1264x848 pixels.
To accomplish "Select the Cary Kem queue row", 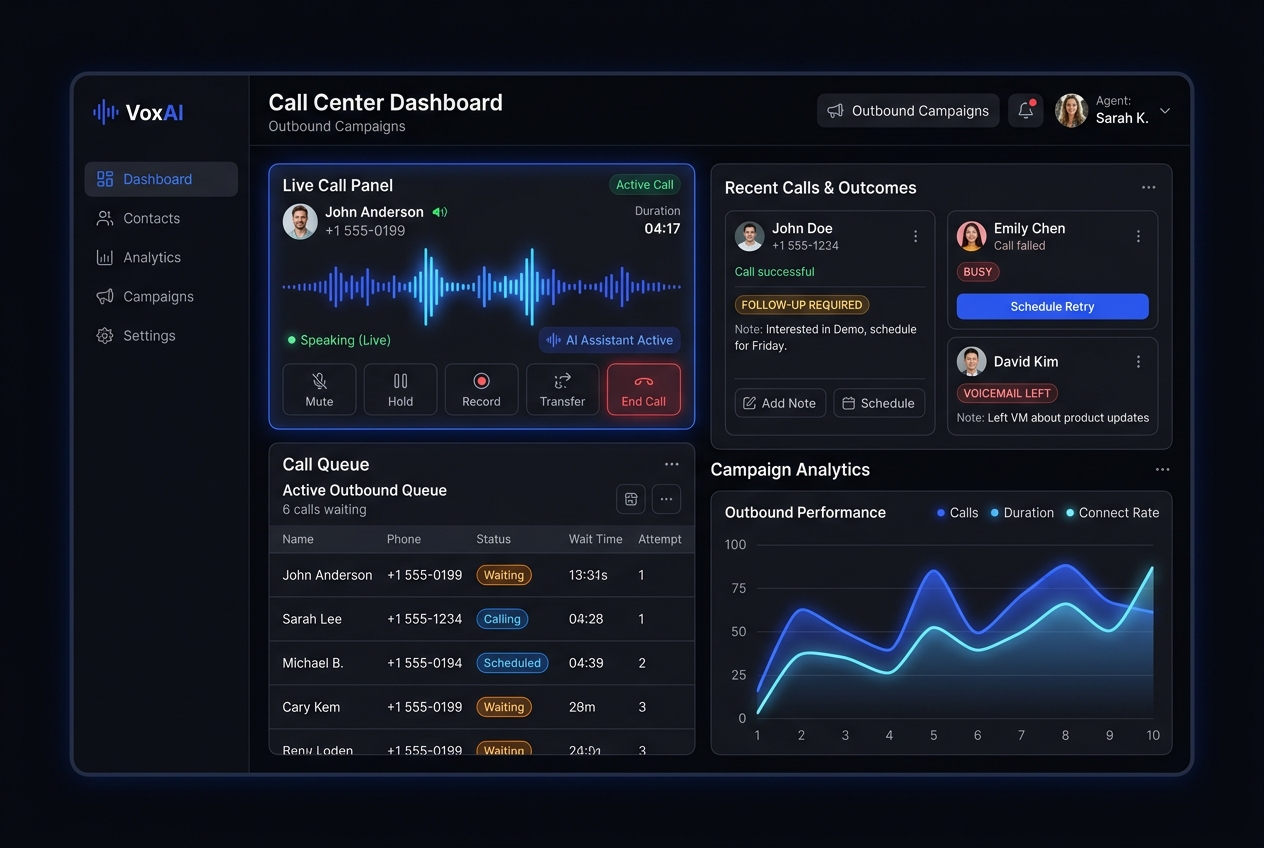I will [x=481, y=707].
